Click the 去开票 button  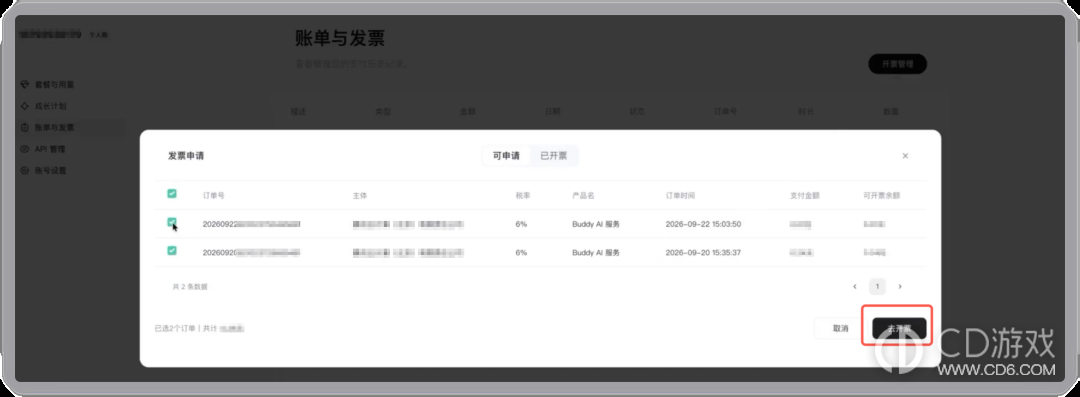point(899,328)
